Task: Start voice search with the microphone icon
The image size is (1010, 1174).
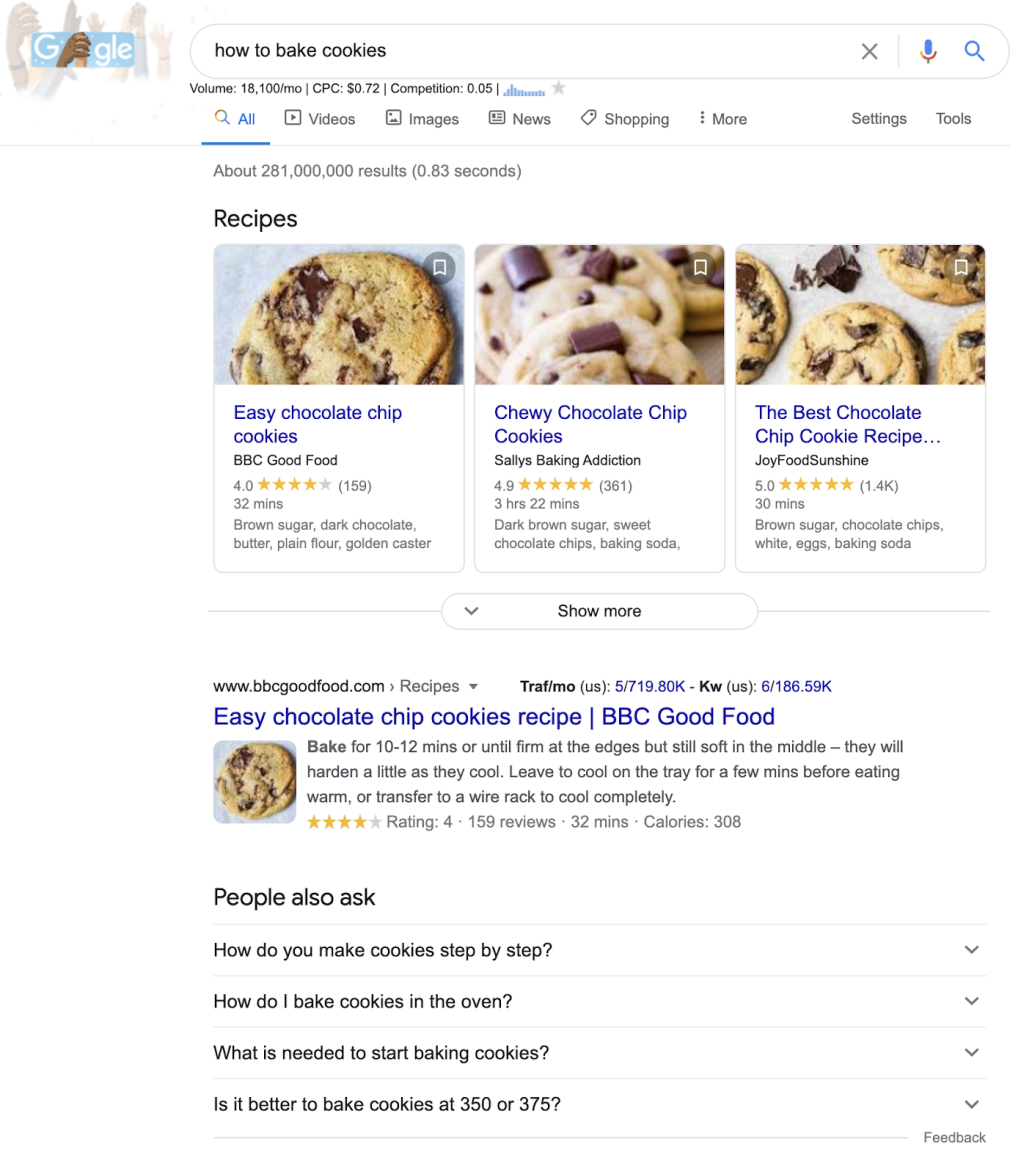Action: (x=928, y=51)
